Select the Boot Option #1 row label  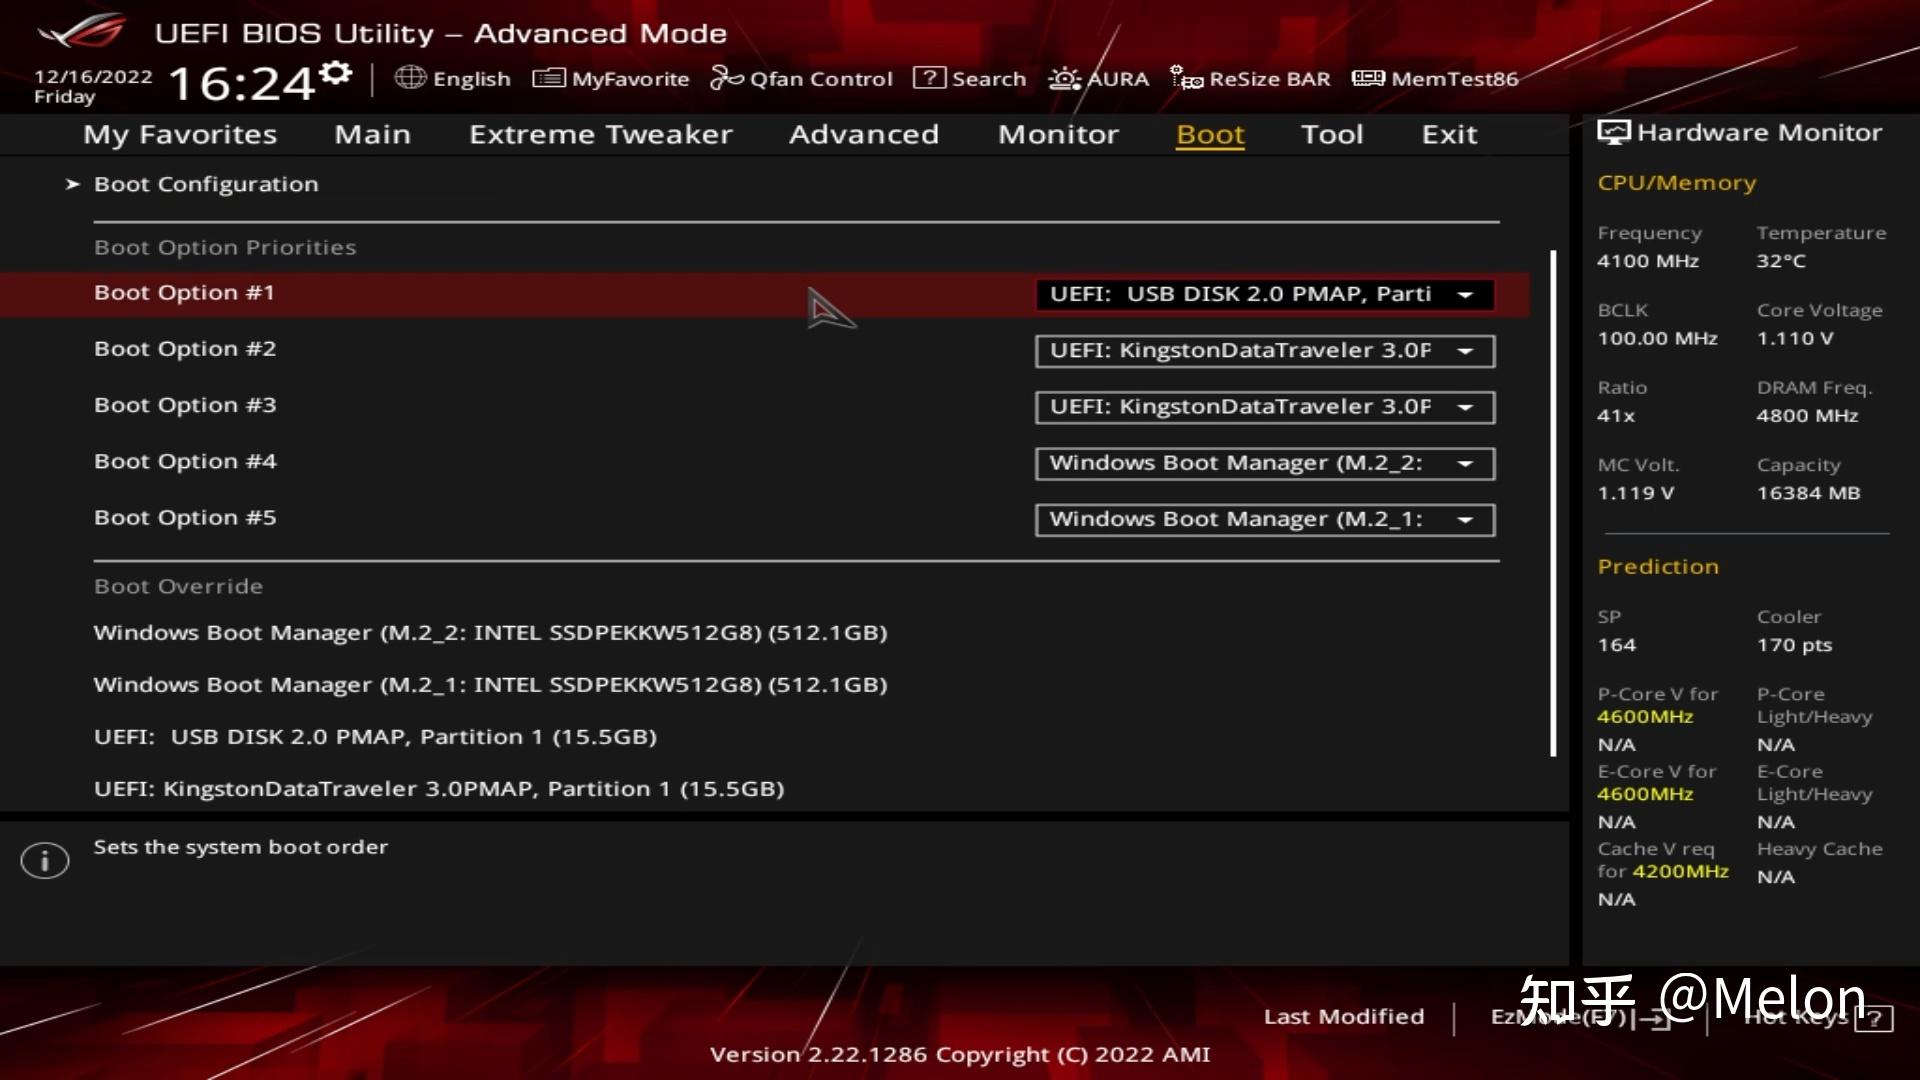coord(184,293)
